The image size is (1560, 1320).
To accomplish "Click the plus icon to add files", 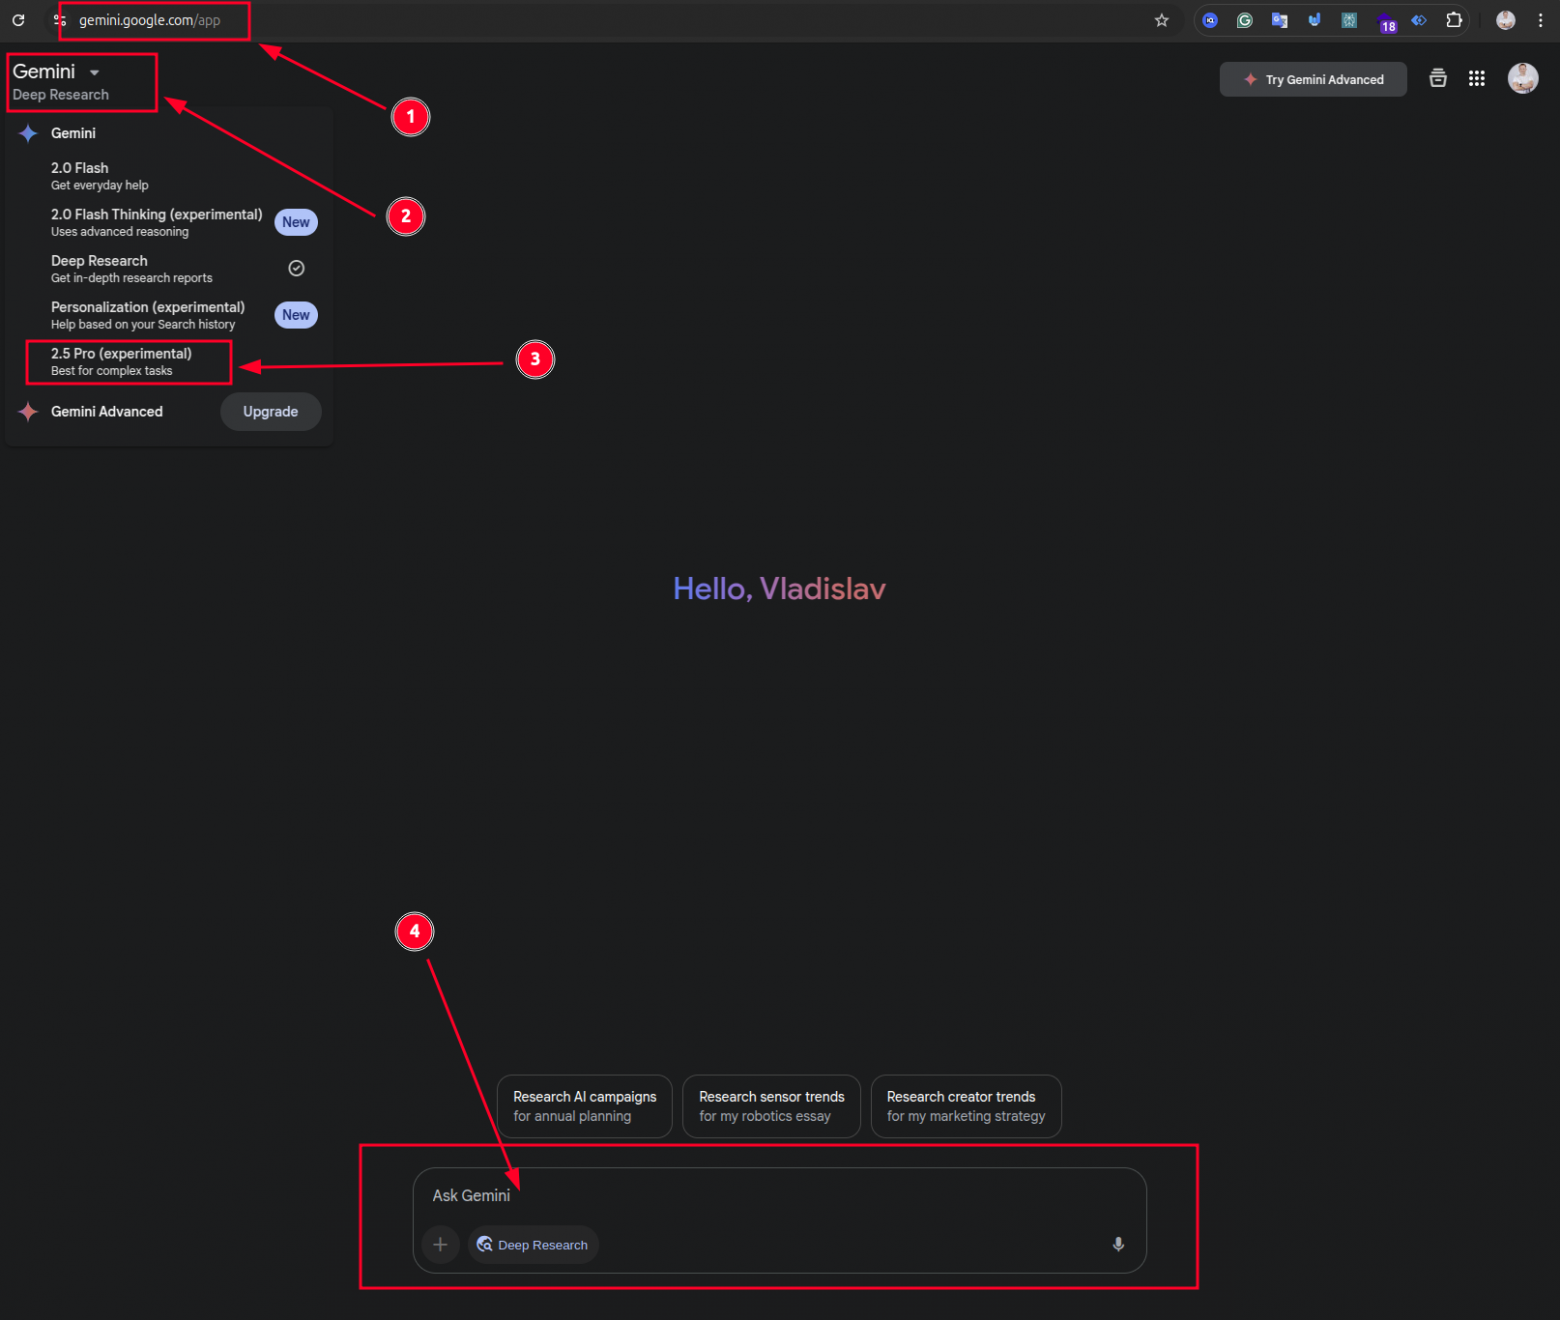I will point(440,1244).
